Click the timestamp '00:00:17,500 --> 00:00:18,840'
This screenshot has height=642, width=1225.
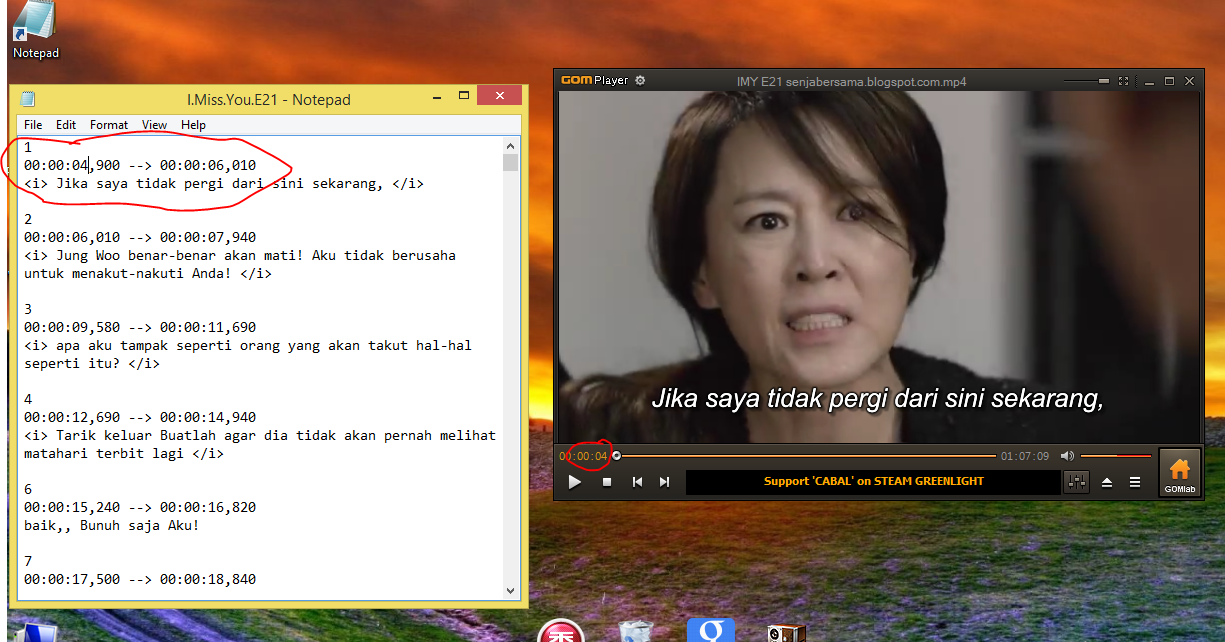click(x=140, y=579)
